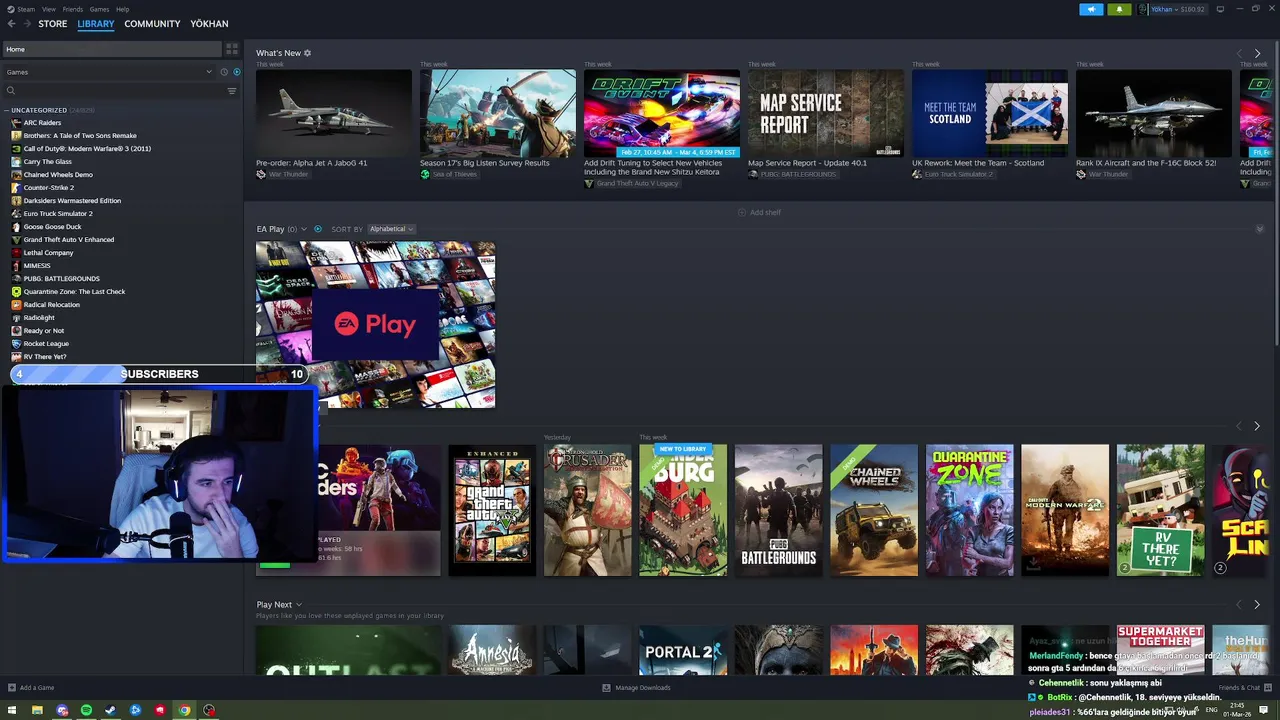Image resolution: width=1280 pixels, height=720 pixels.
Task: Select Rocket League in game list
Action: (x=46, y=344)
